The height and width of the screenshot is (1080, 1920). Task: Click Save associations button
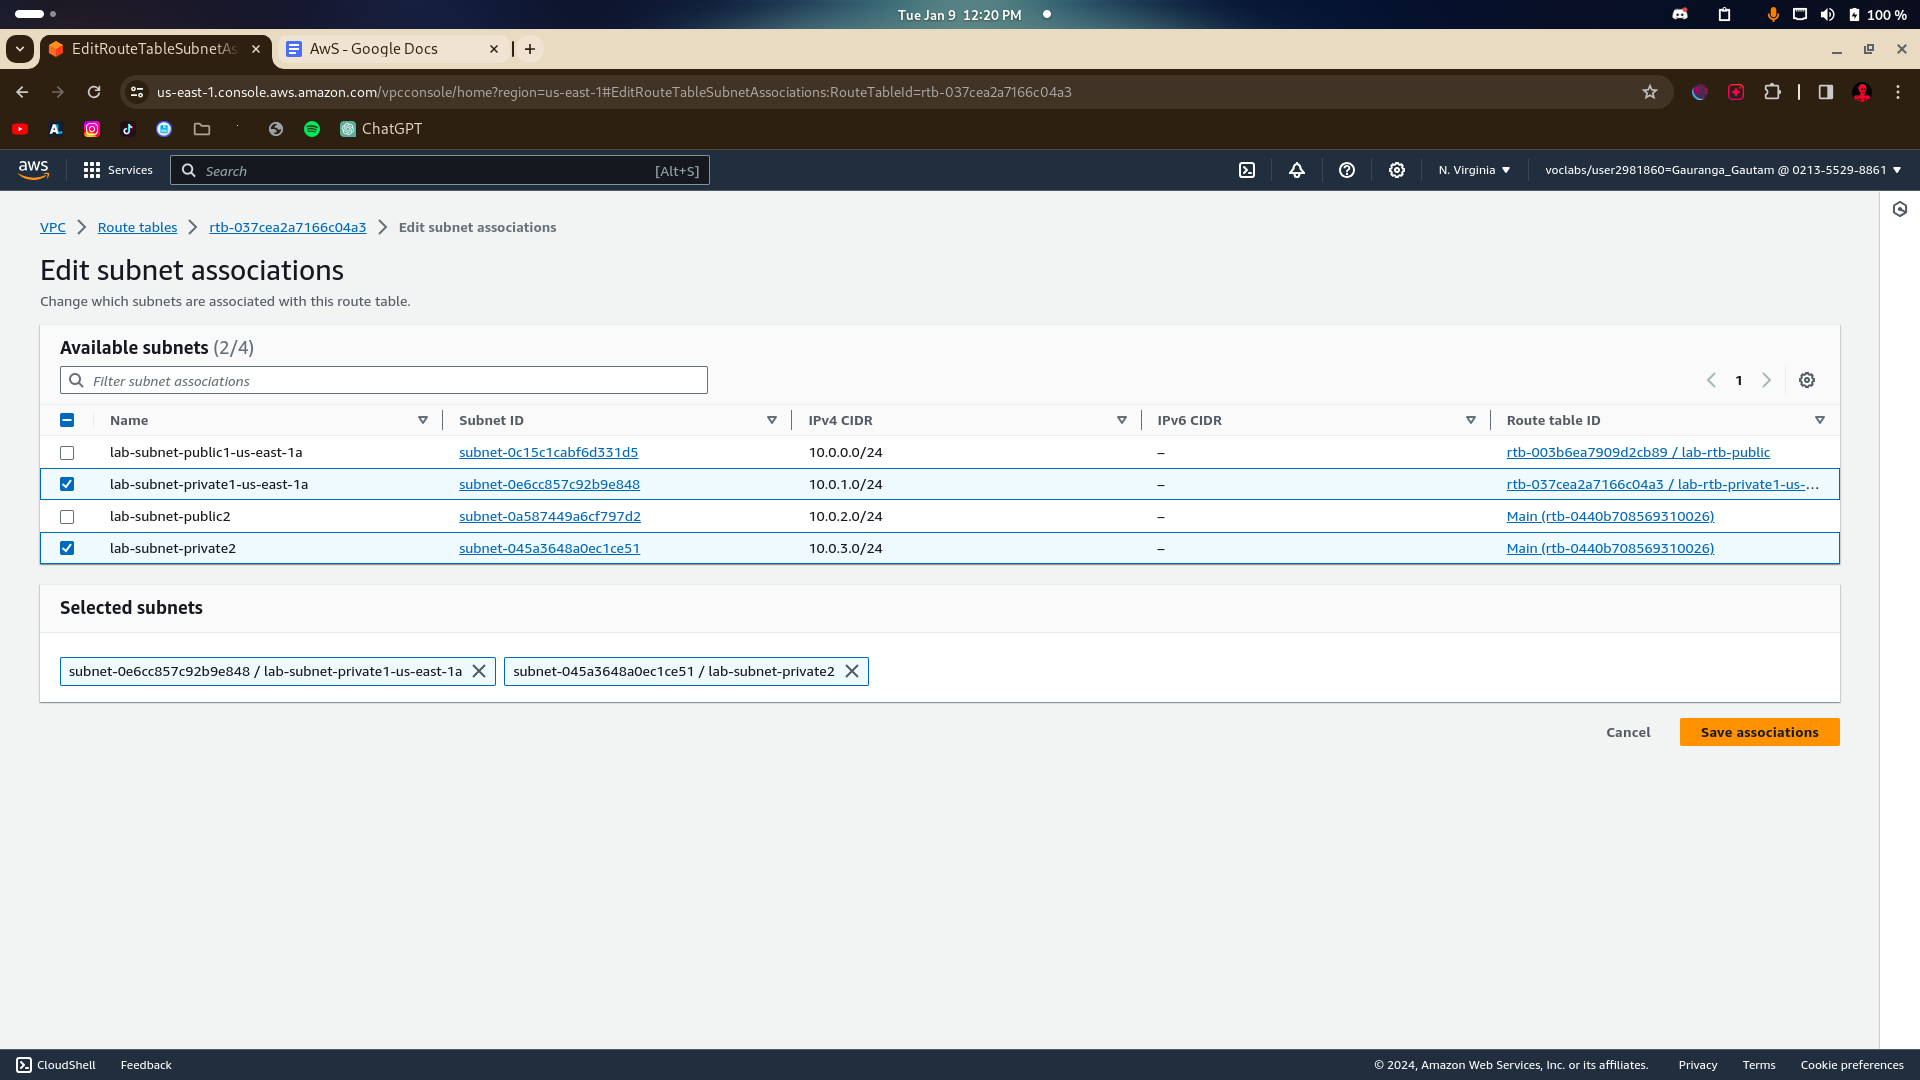(x=1759, y=732)
